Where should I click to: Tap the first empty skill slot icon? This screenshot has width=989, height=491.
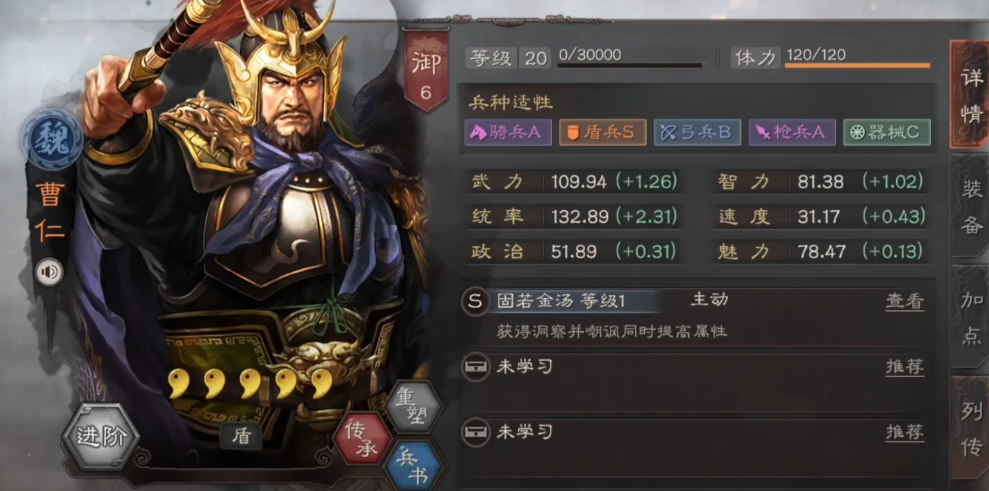point(475,367)
